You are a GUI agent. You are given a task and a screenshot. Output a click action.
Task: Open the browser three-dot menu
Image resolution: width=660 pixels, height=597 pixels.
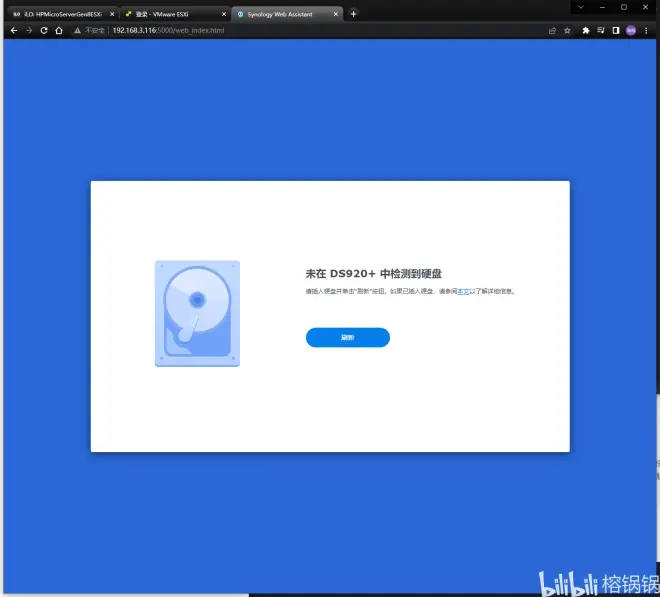pyautogui.click(x=646, y=30)
